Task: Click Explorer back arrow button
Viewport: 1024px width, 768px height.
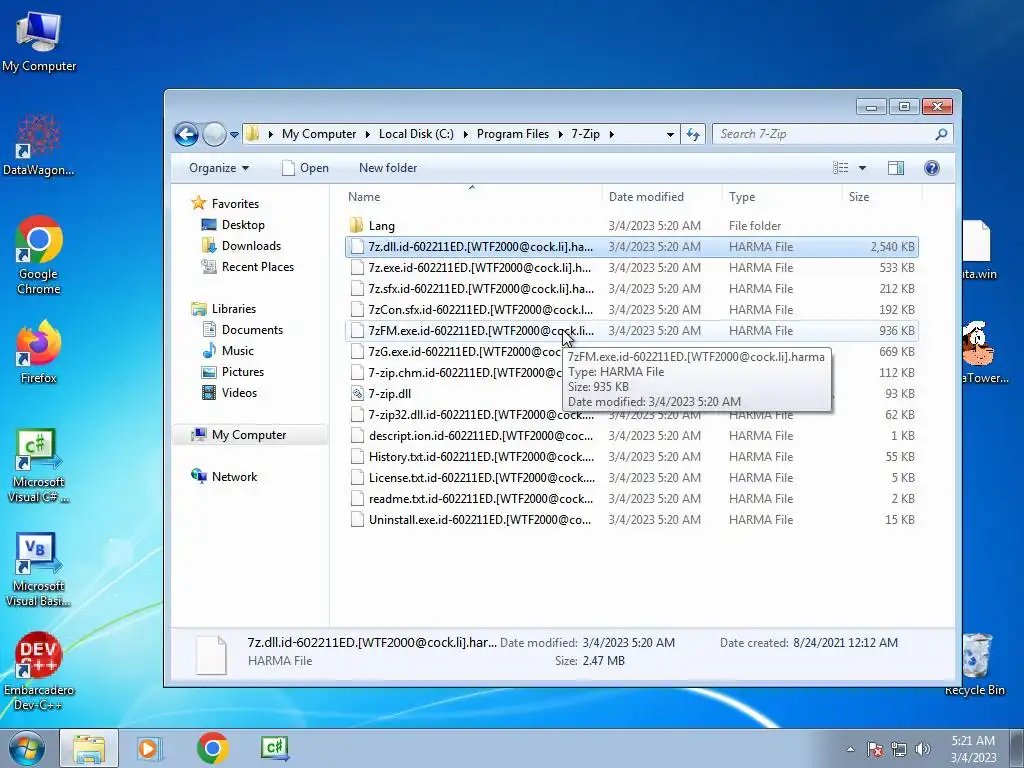Action: [x=186, y=135]
